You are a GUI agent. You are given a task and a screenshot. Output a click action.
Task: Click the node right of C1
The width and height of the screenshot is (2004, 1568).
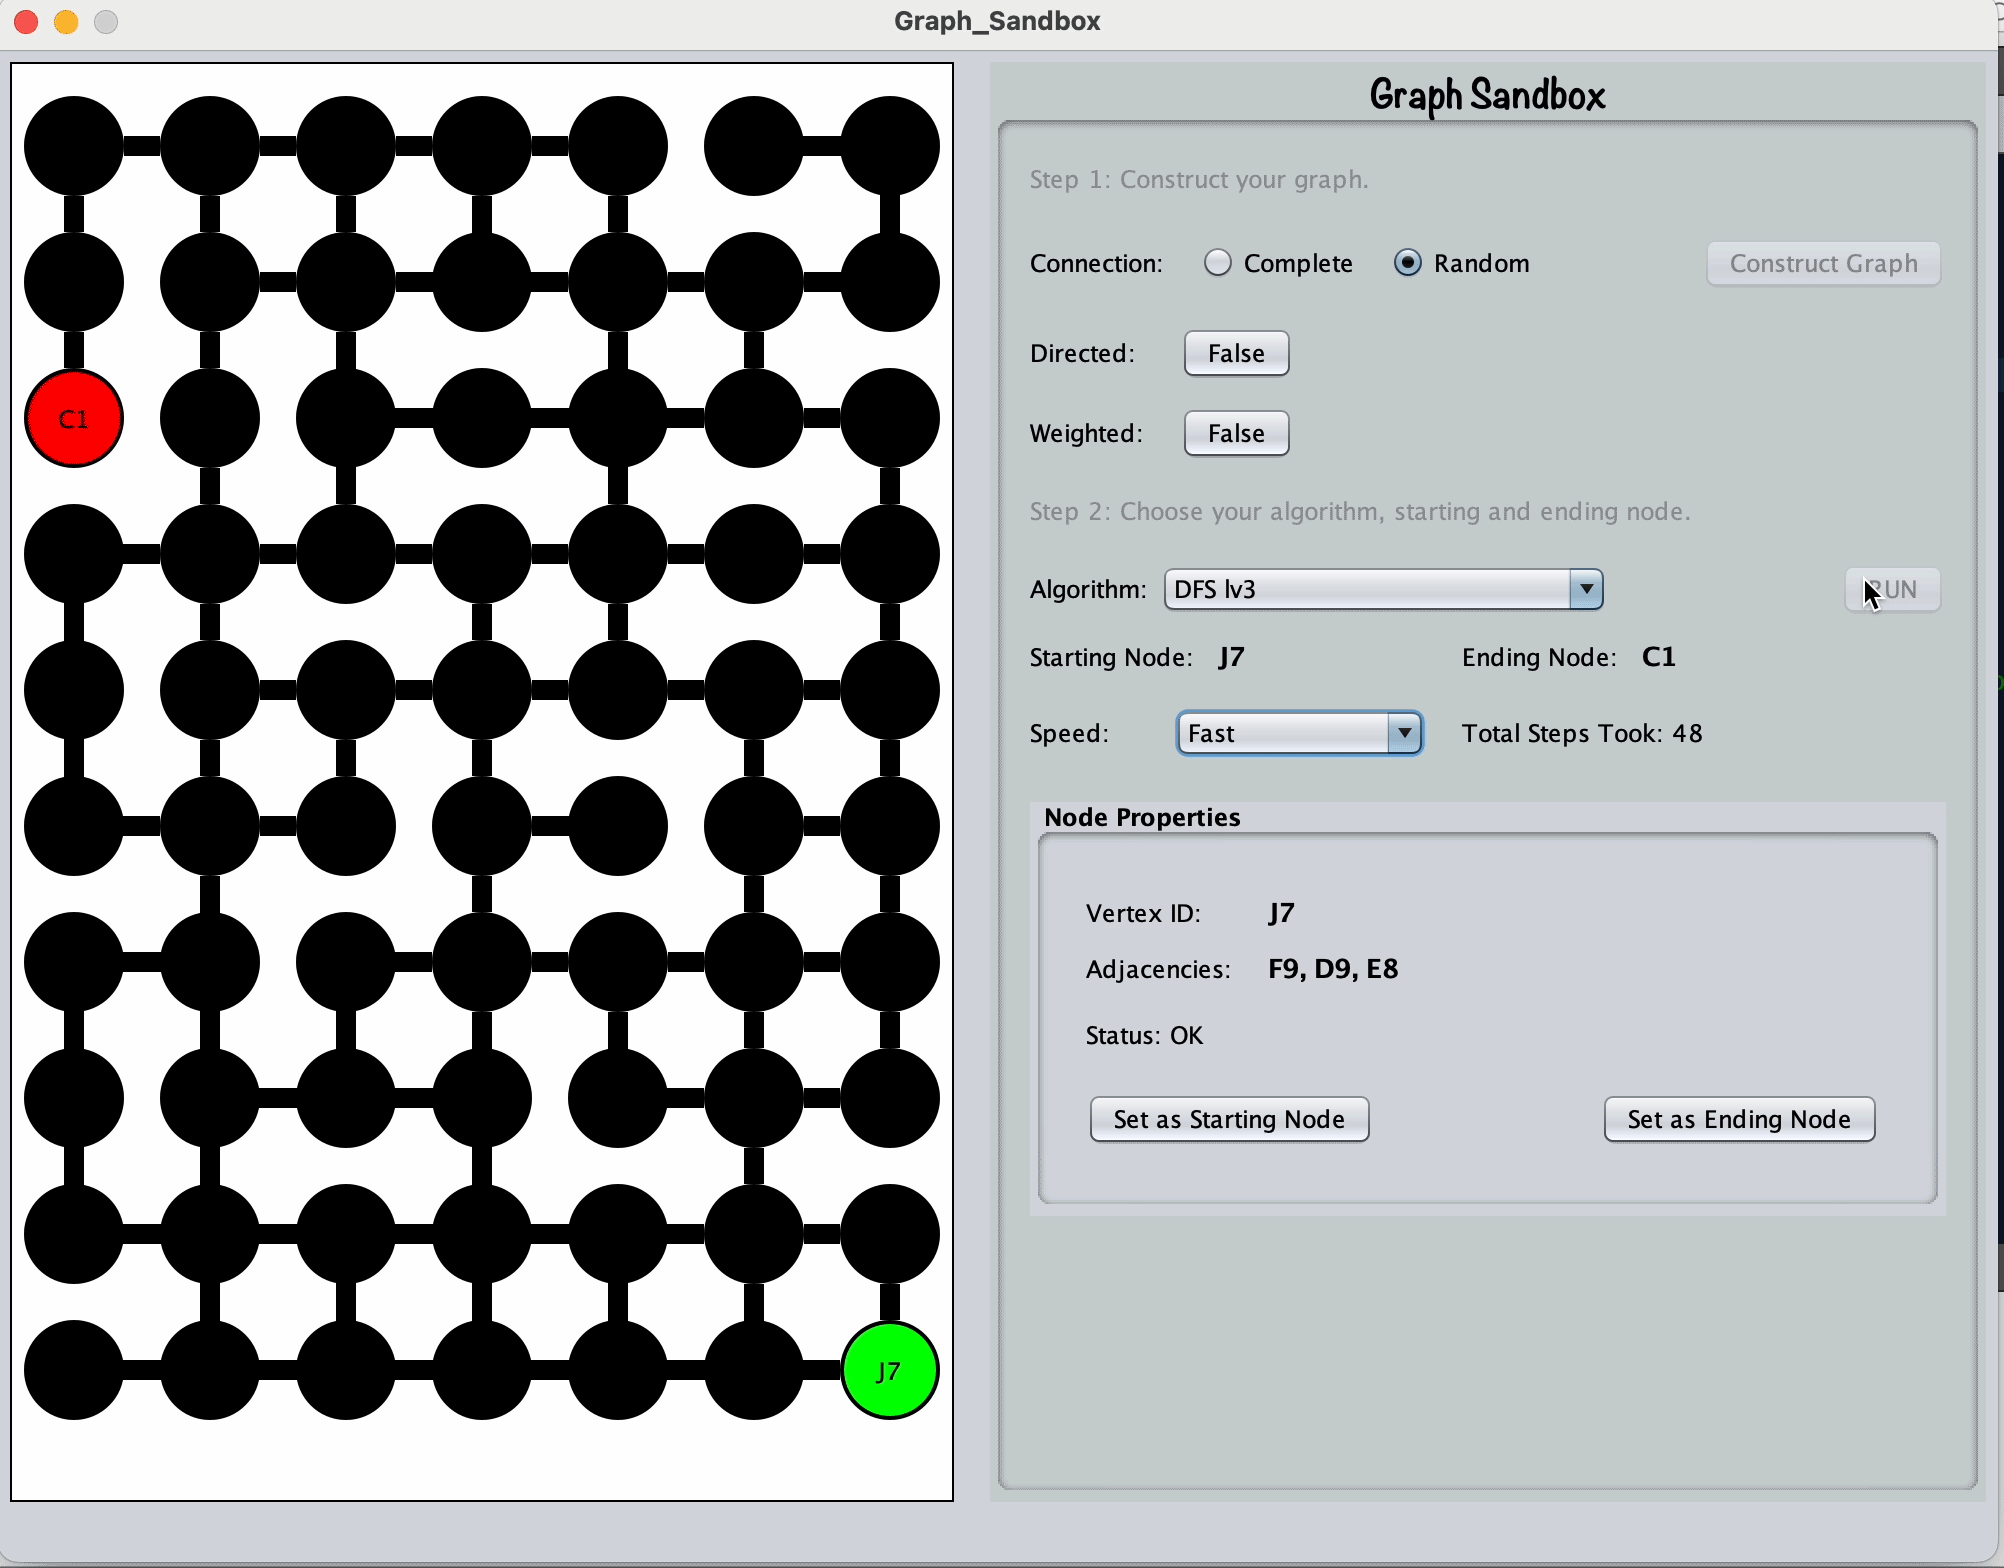(210, 418)
